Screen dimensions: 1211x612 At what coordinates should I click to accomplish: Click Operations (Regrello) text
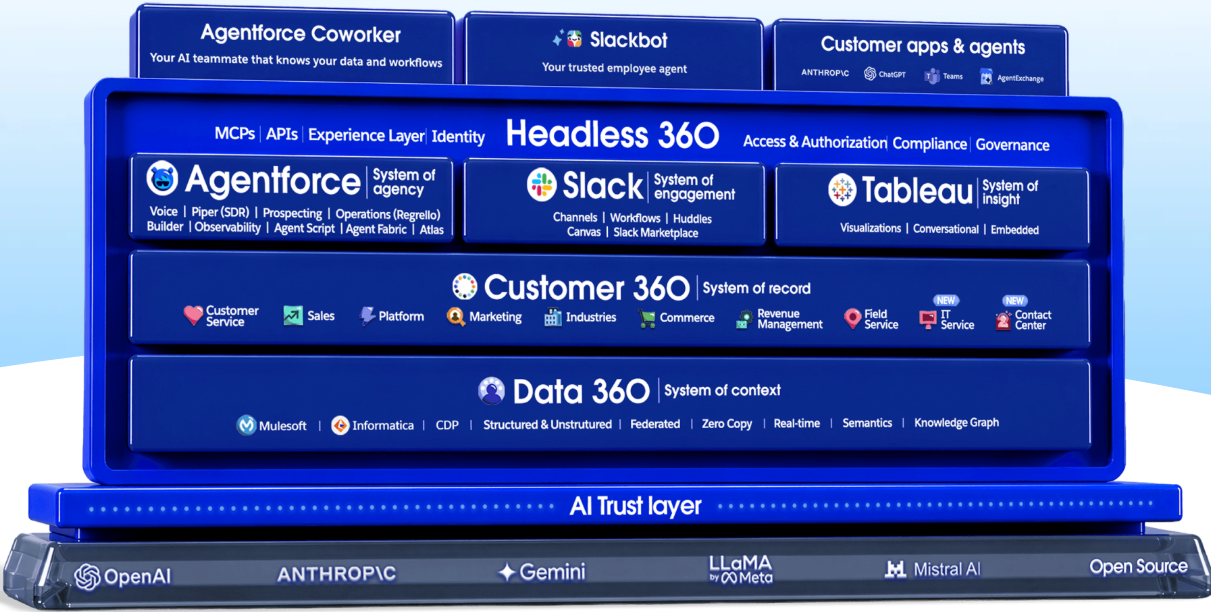(x=388, y=215)
